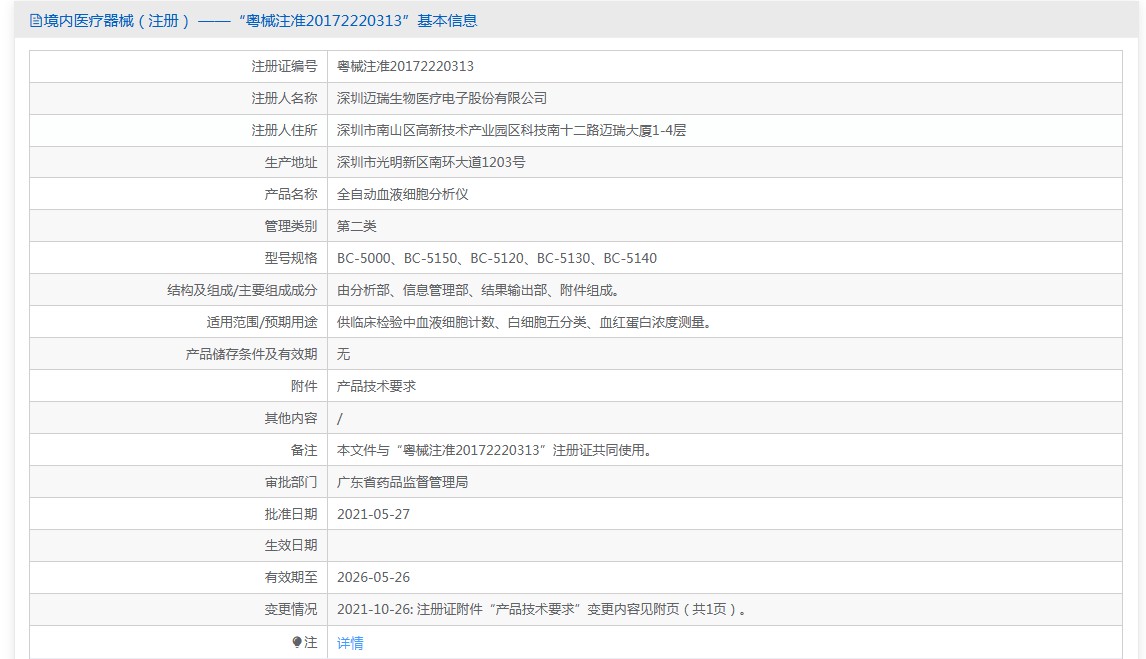The image size is (1146, 659).
Task: Click the lightbulb icon next to 注
Action: (297, 642)
